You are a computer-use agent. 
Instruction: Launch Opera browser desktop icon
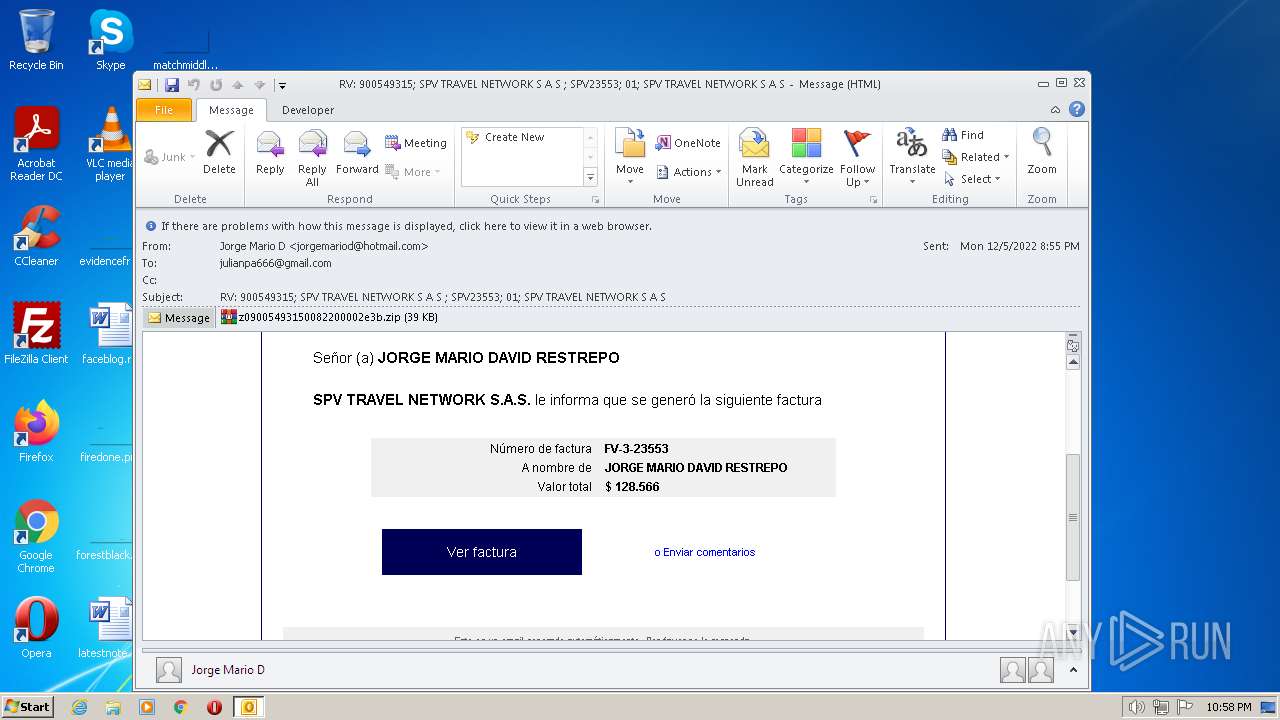36,628
